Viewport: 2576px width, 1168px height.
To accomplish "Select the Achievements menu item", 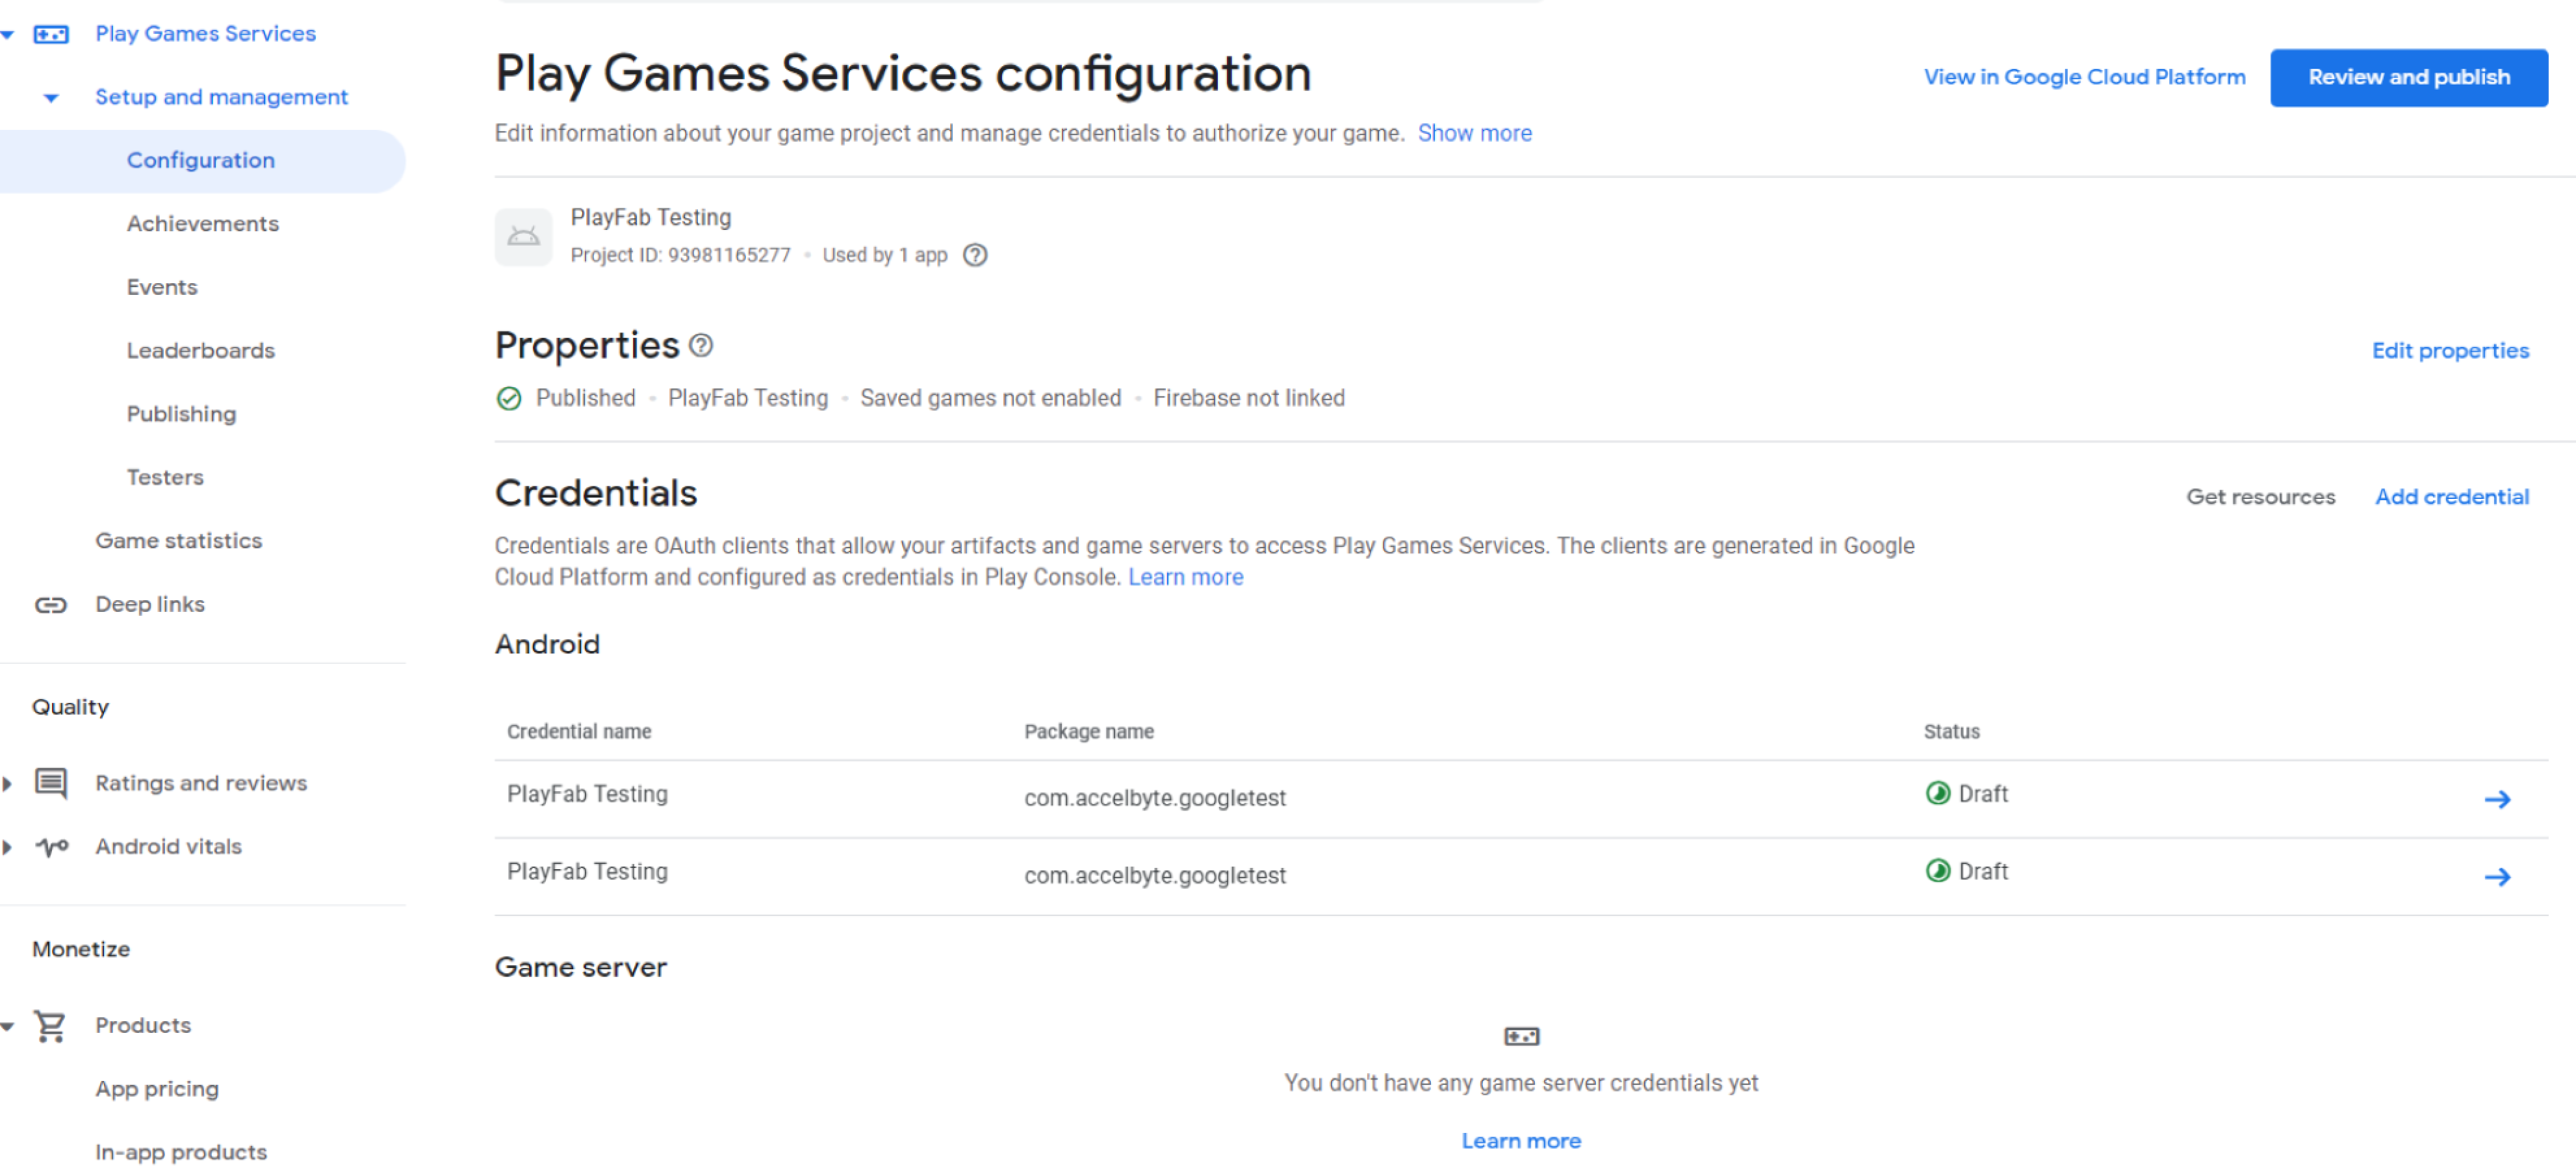I will click(200, 223).
